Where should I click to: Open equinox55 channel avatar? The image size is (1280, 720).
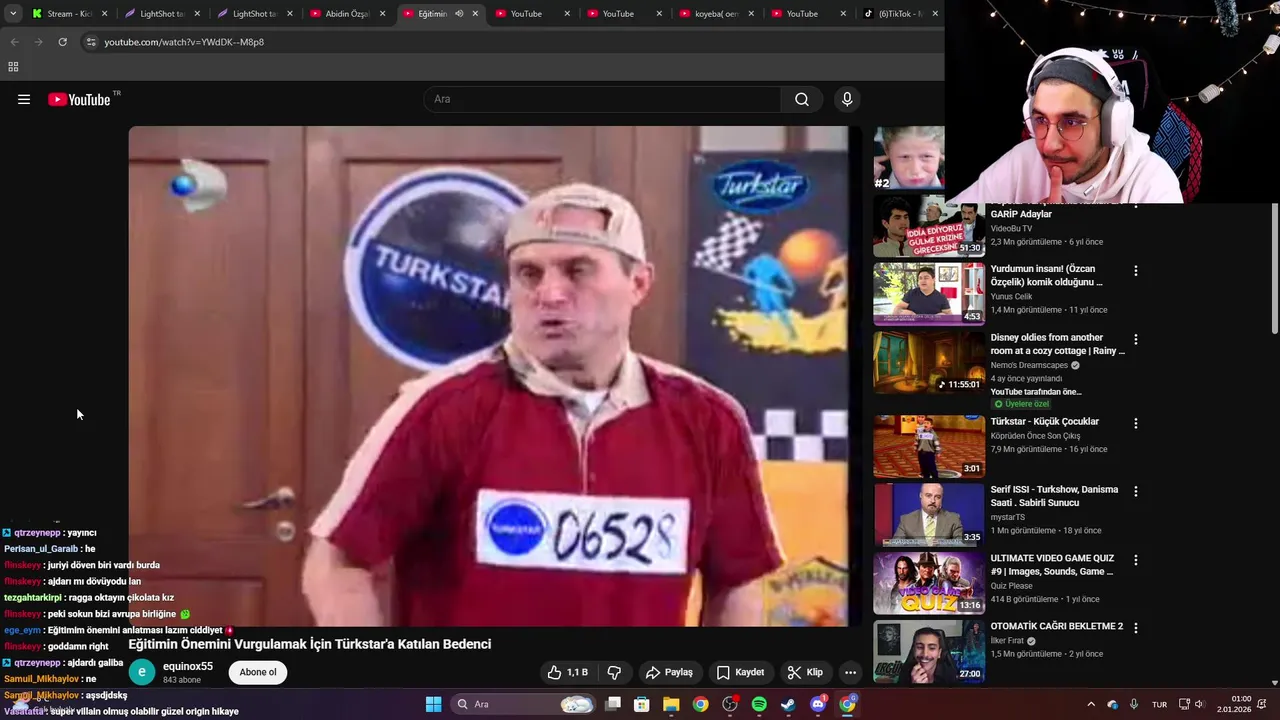click(142, 672)
